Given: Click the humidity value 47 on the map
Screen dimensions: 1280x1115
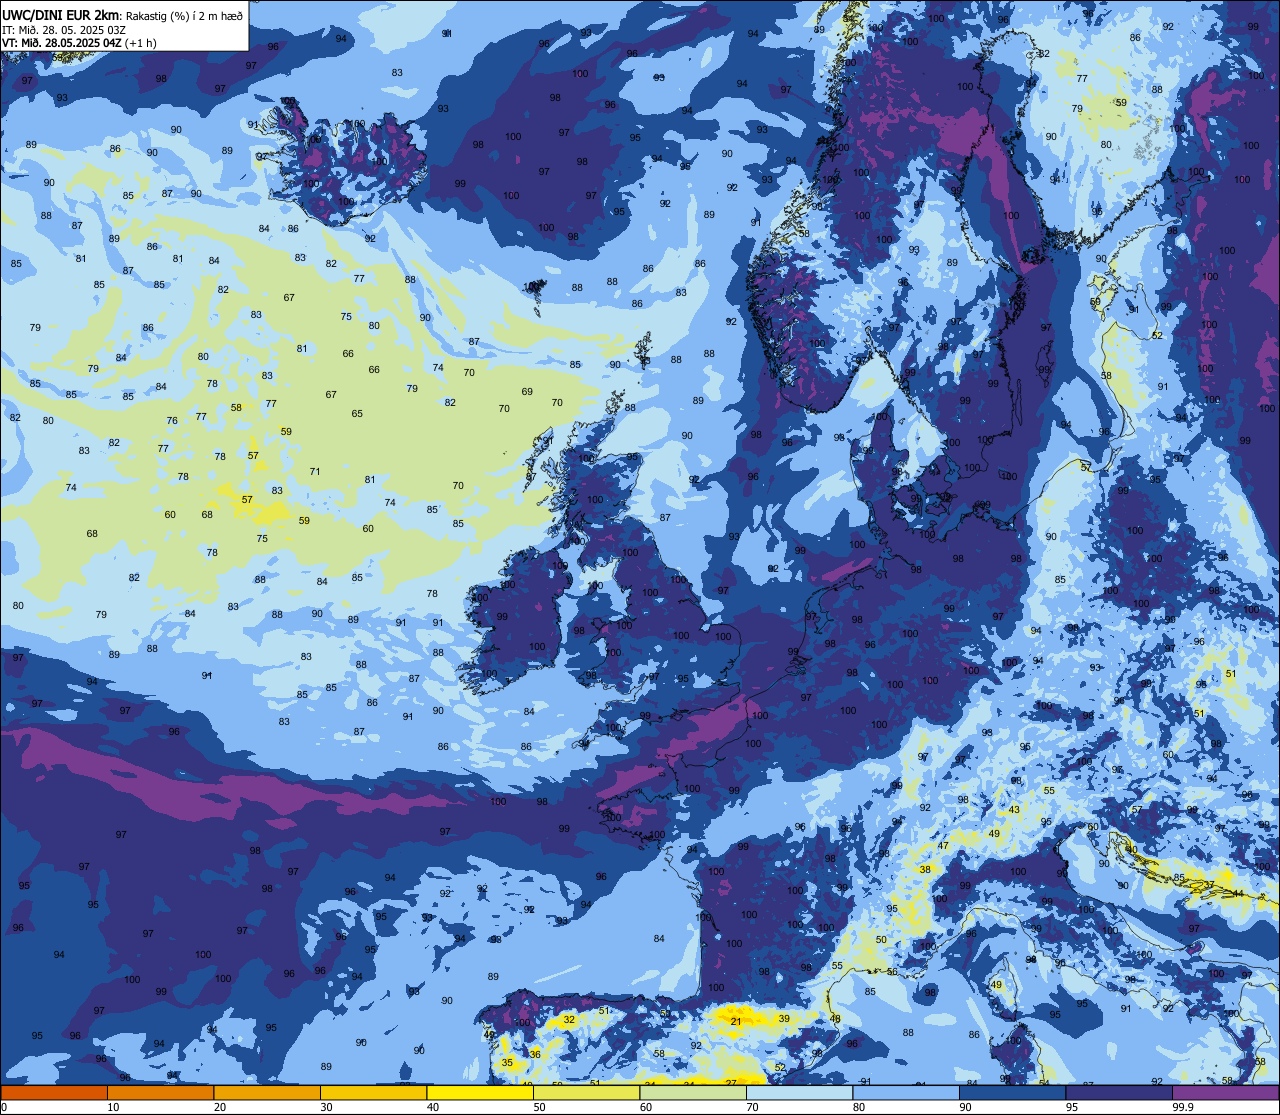Looking at the screenshot, I should point(943,845).
